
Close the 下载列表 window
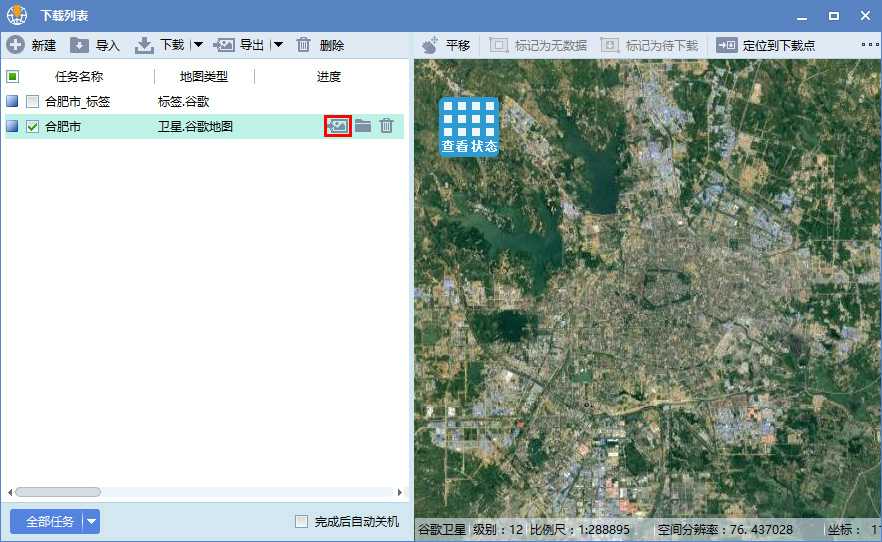tap(865, 16)
